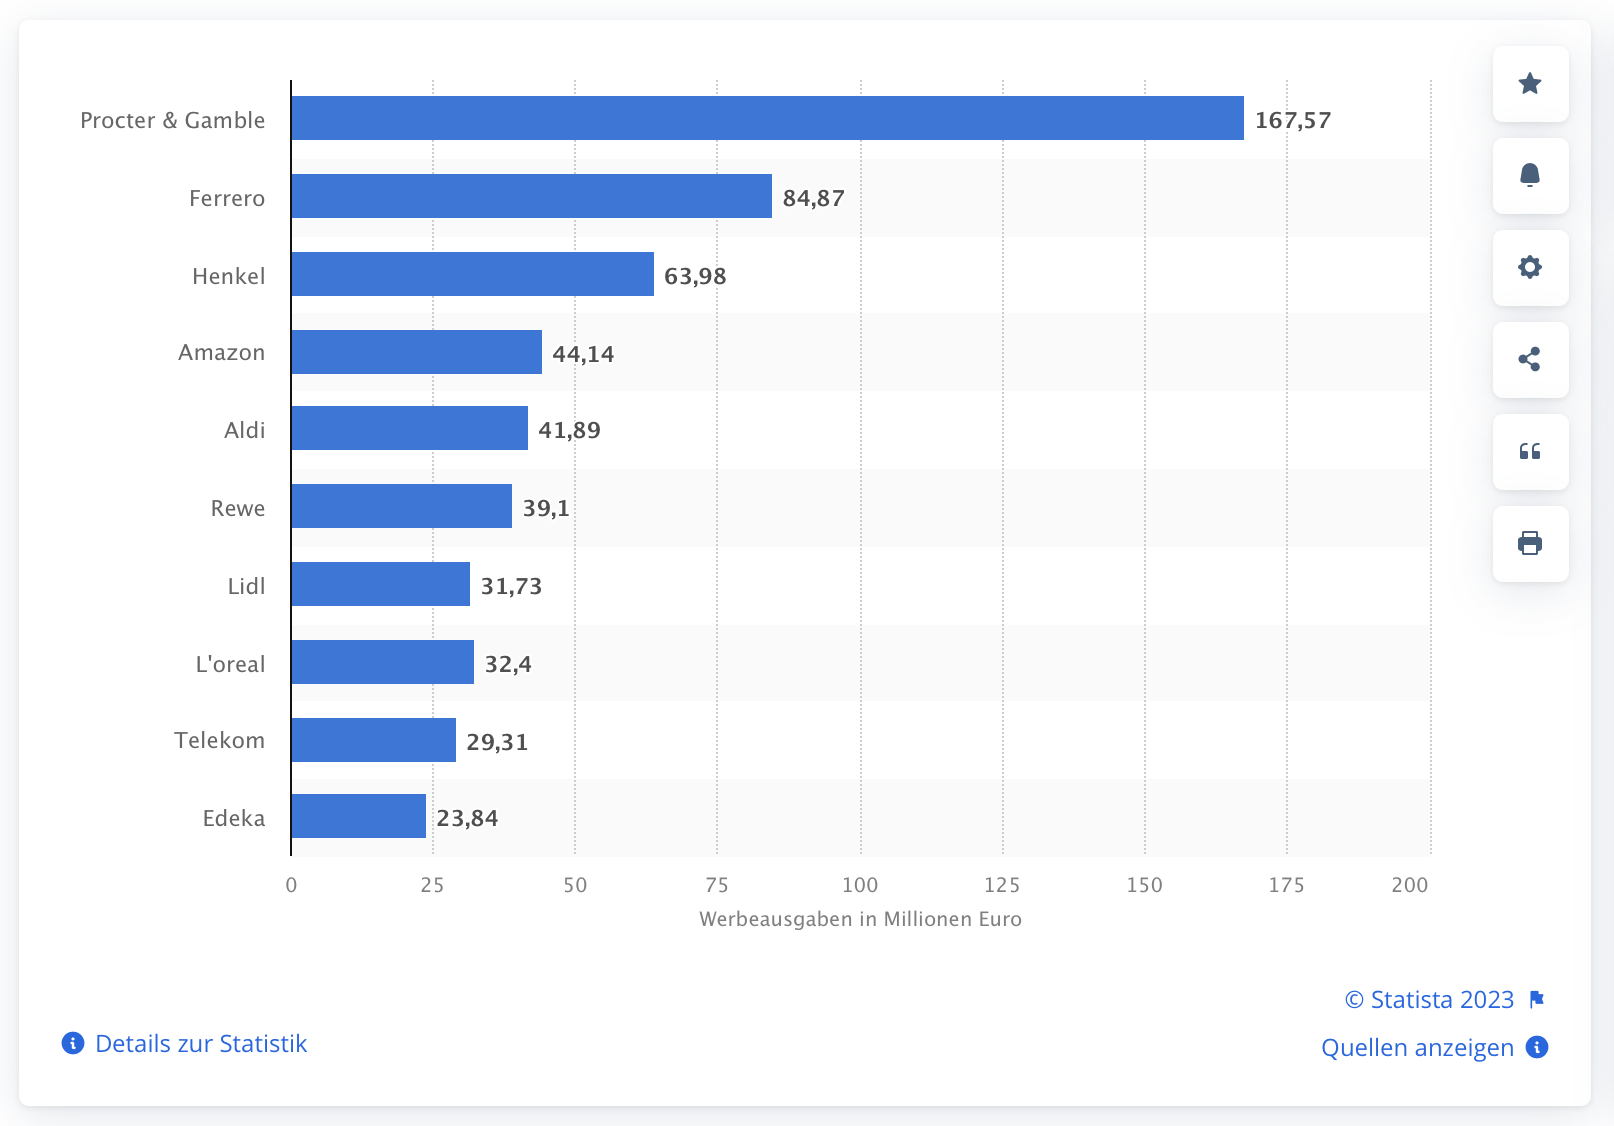This screenshot has width=1614, height=1126.
Task: Click the Edeka bar
Action: 359,816
